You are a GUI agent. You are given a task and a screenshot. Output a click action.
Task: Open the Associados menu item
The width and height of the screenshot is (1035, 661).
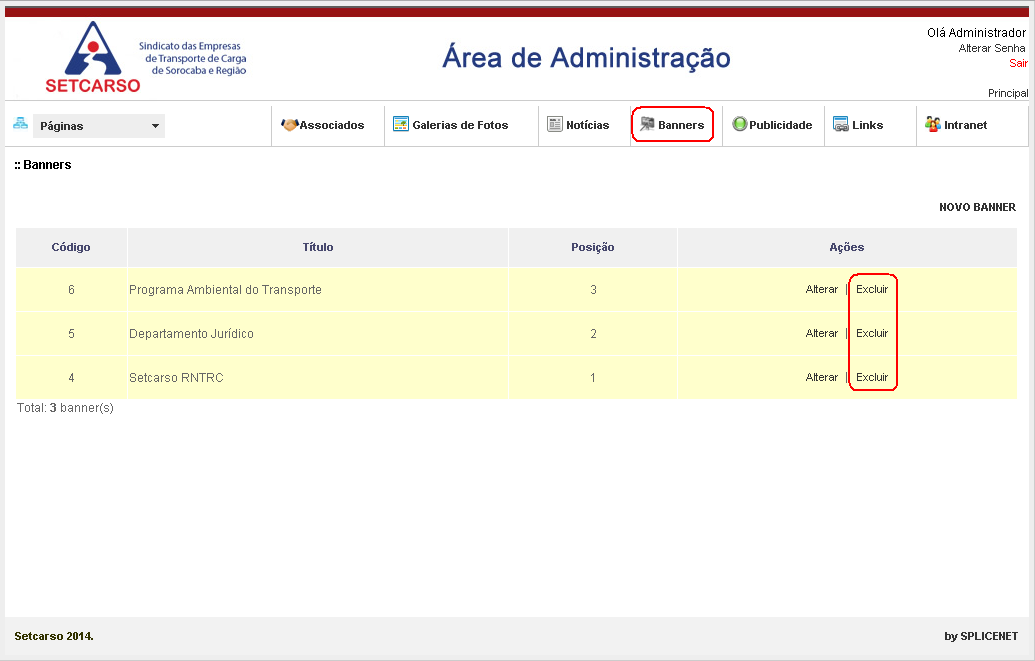(332, 125)
